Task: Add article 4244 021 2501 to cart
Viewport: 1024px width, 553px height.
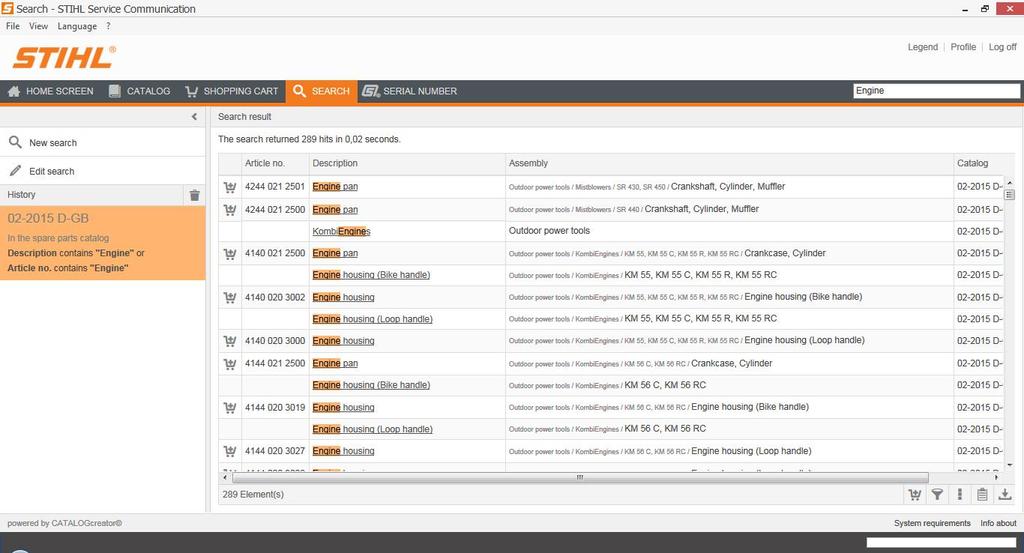Action: point(230,187)
